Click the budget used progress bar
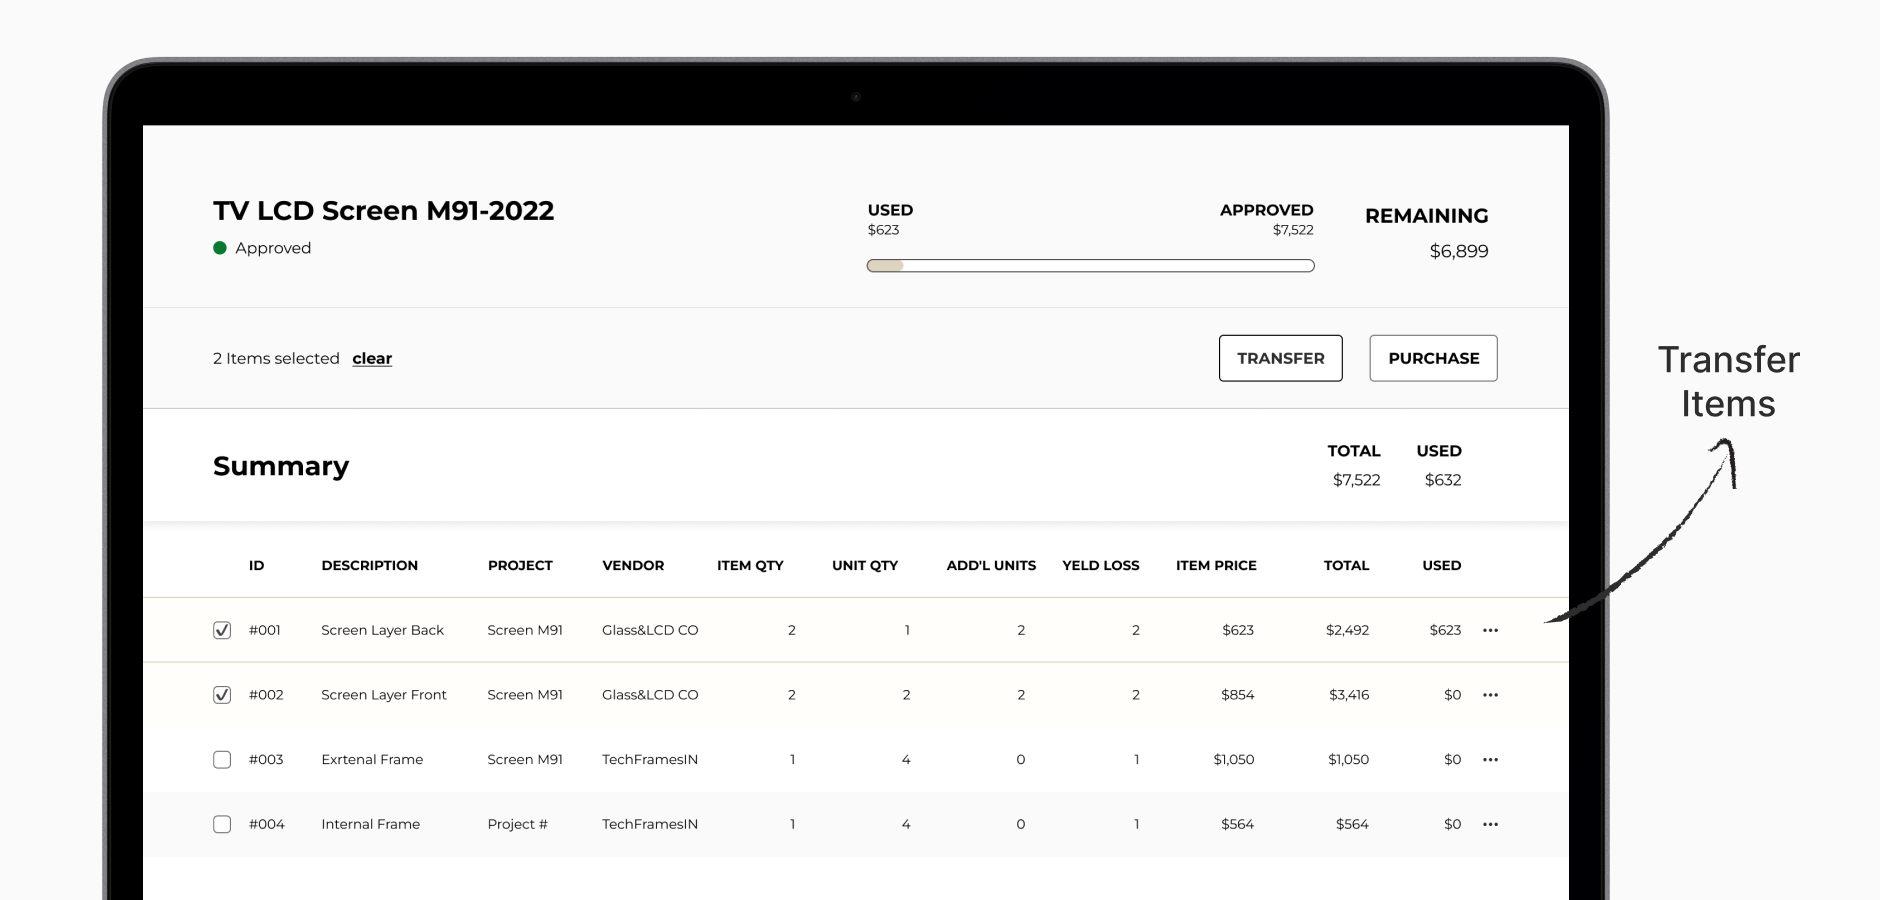The width and height of the screenshot is (1880, 900). click(1090, 266)
